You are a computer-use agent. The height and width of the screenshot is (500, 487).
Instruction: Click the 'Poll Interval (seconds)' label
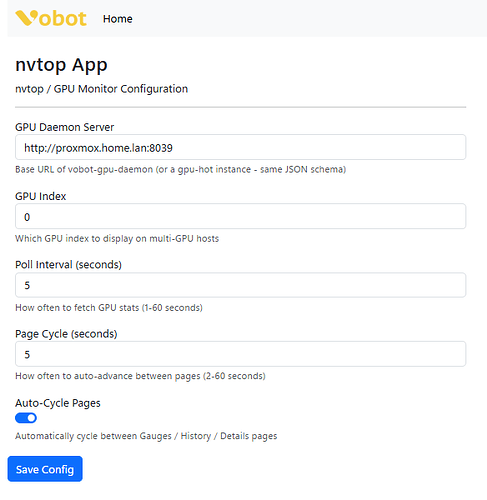click(68, 265)
